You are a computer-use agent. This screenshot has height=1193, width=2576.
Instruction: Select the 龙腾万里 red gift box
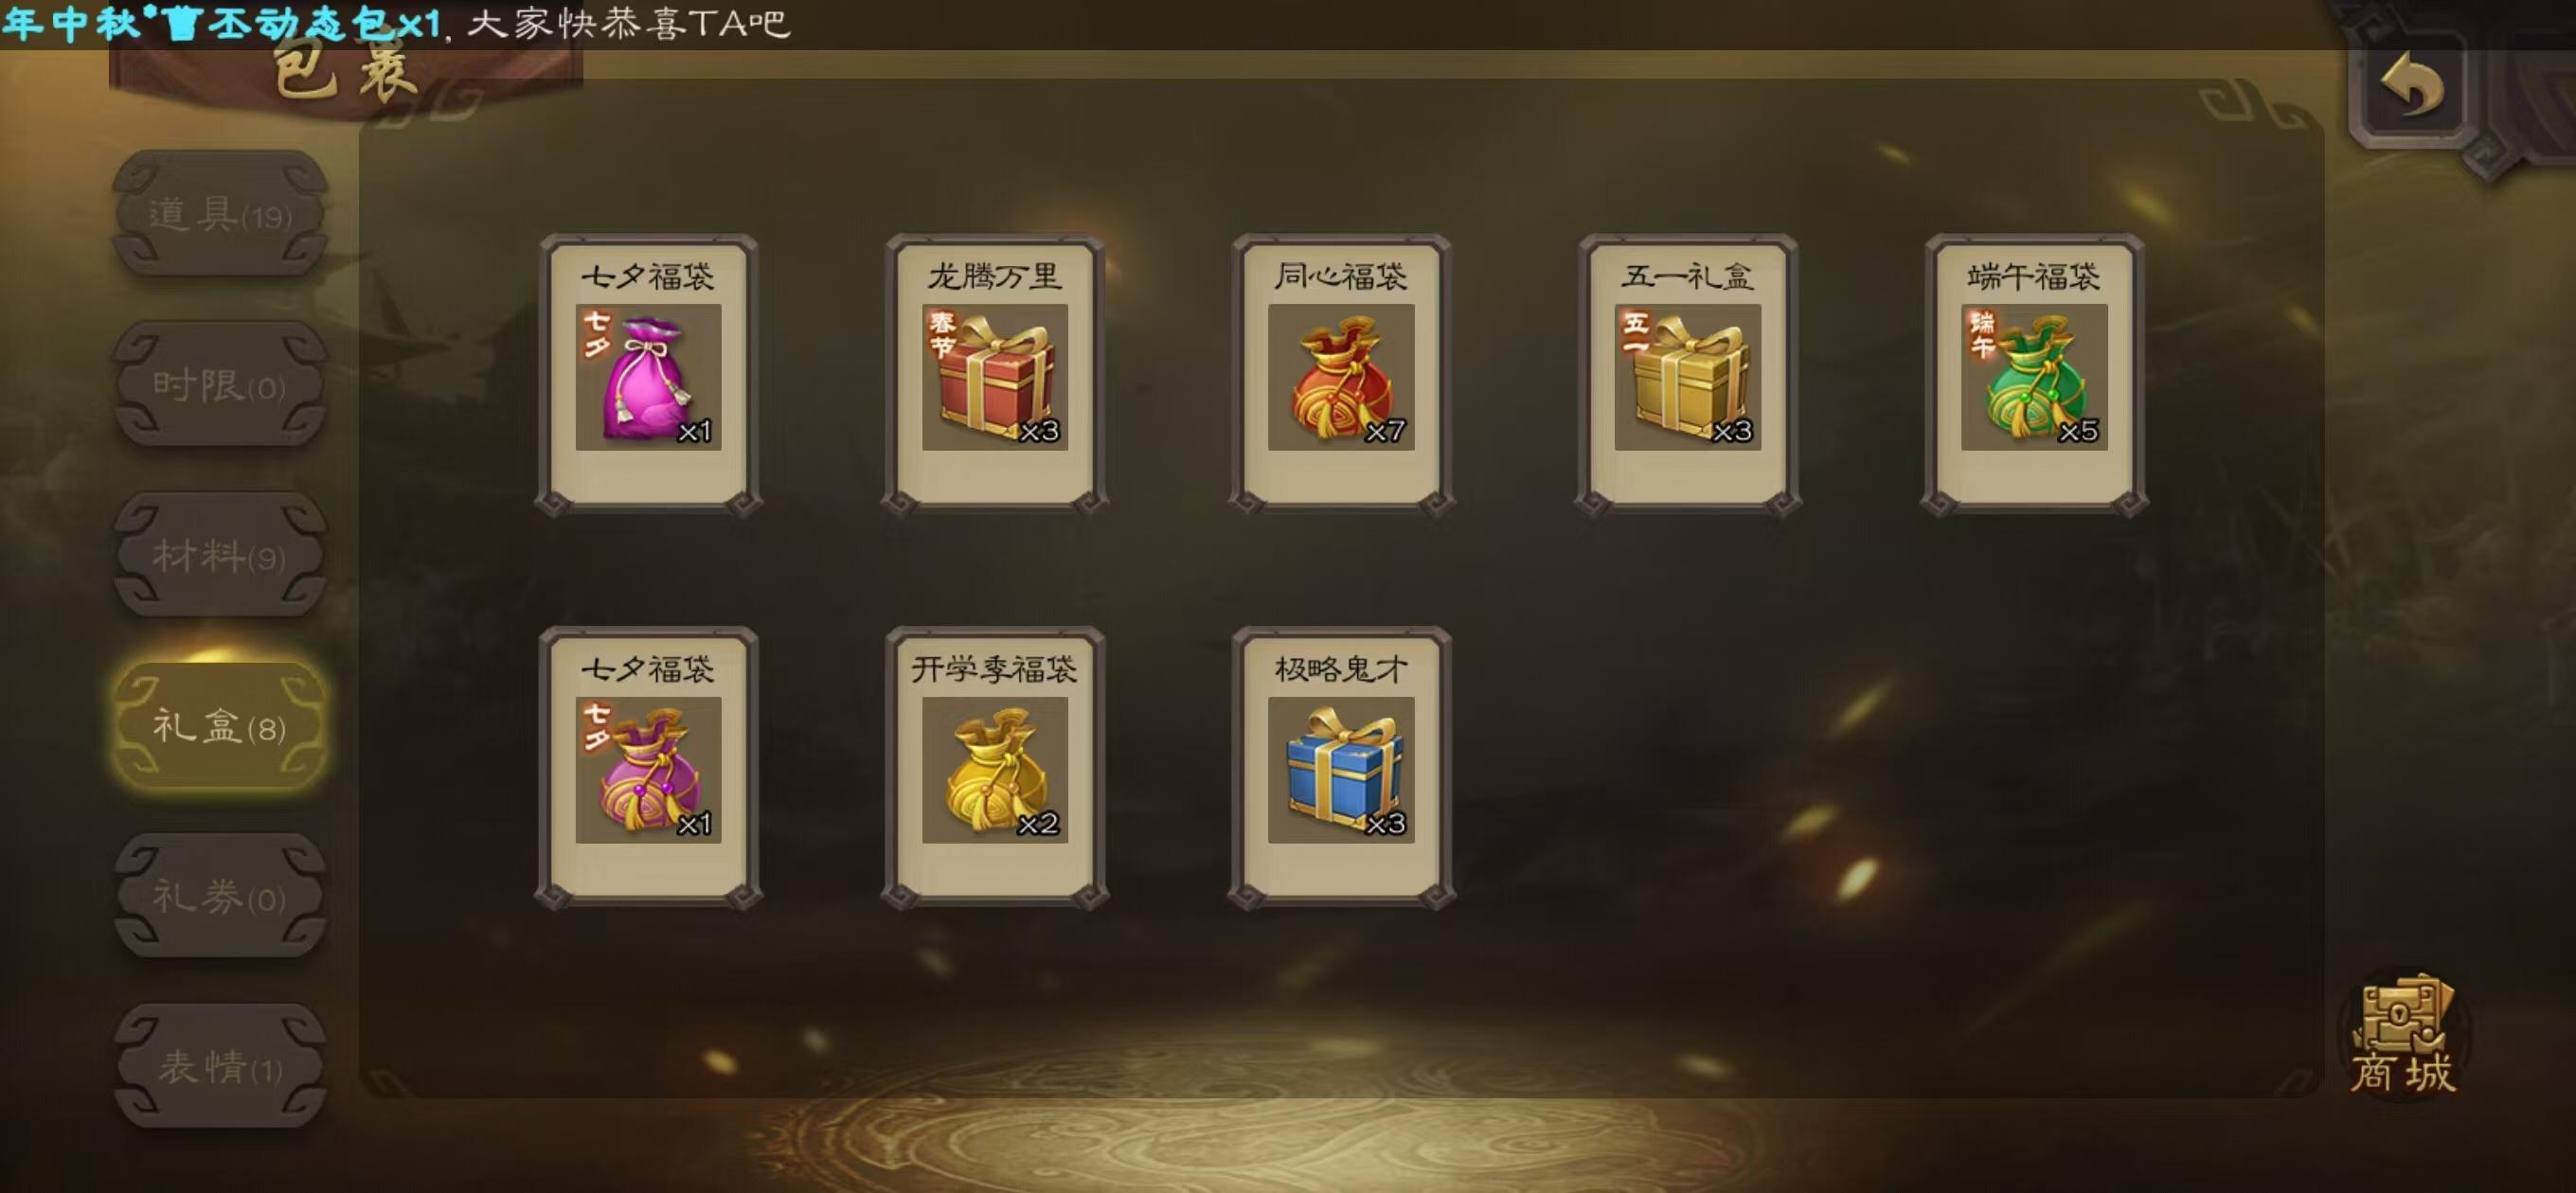994,377
